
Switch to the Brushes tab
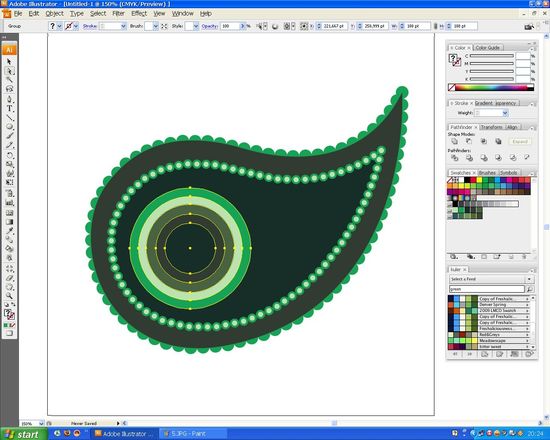pos(487,173)
